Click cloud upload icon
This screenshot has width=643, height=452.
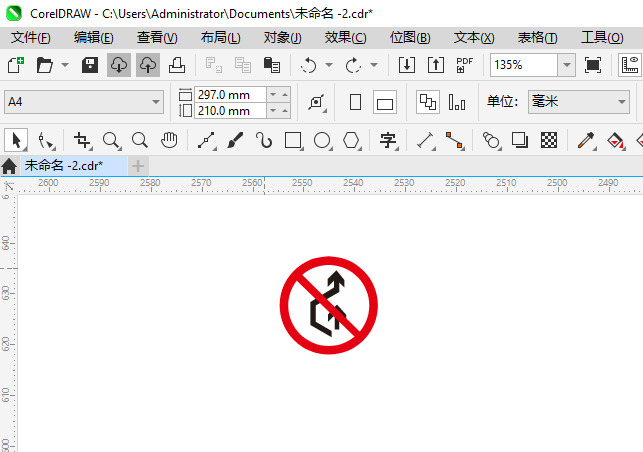(148, 65)
